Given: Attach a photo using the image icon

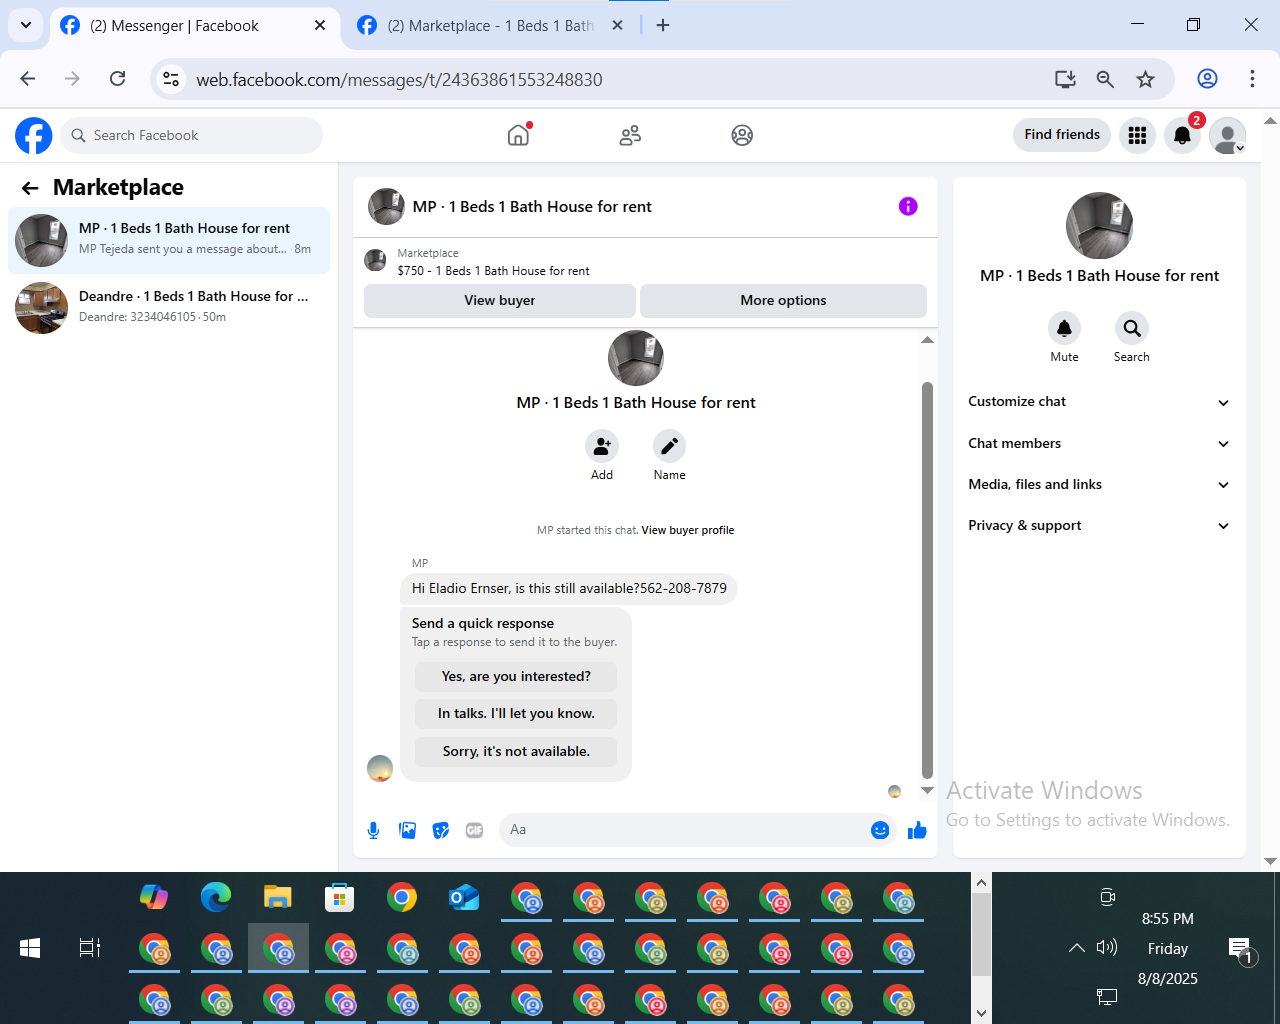Looking at the screenshot, I should tap(407, 830).
